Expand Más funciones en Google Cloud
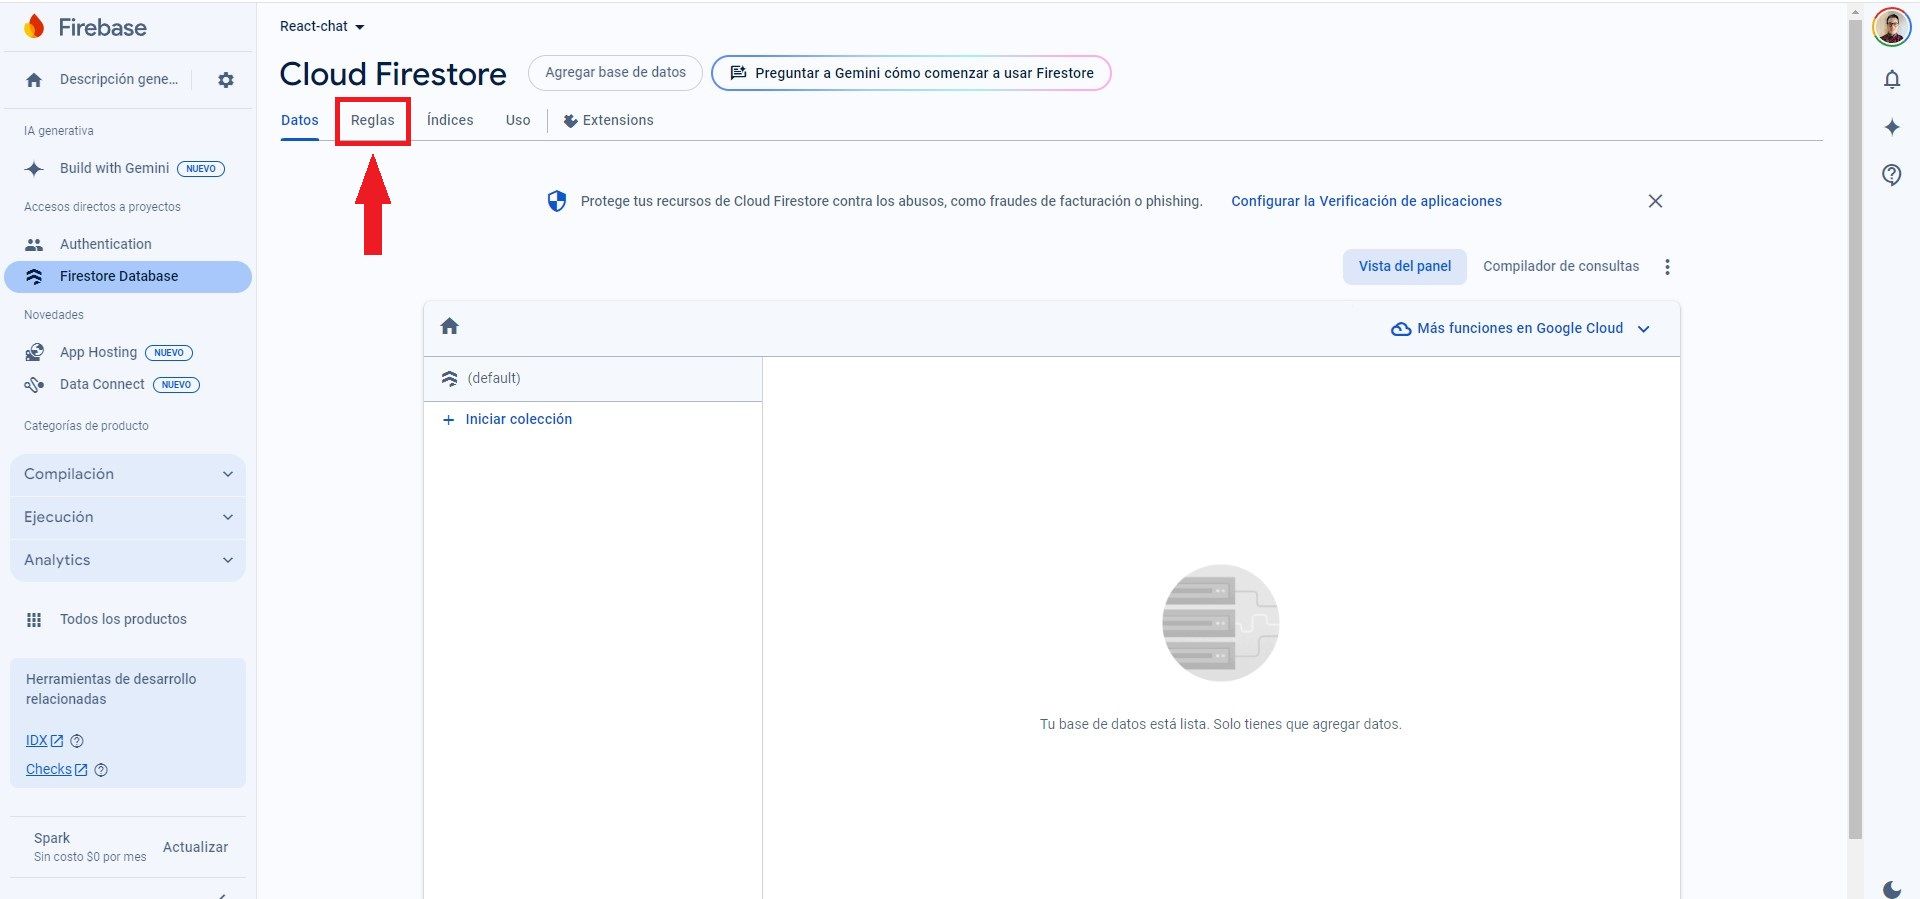The width and height of the screenshot is (1920, 899). click(1520, 329)
